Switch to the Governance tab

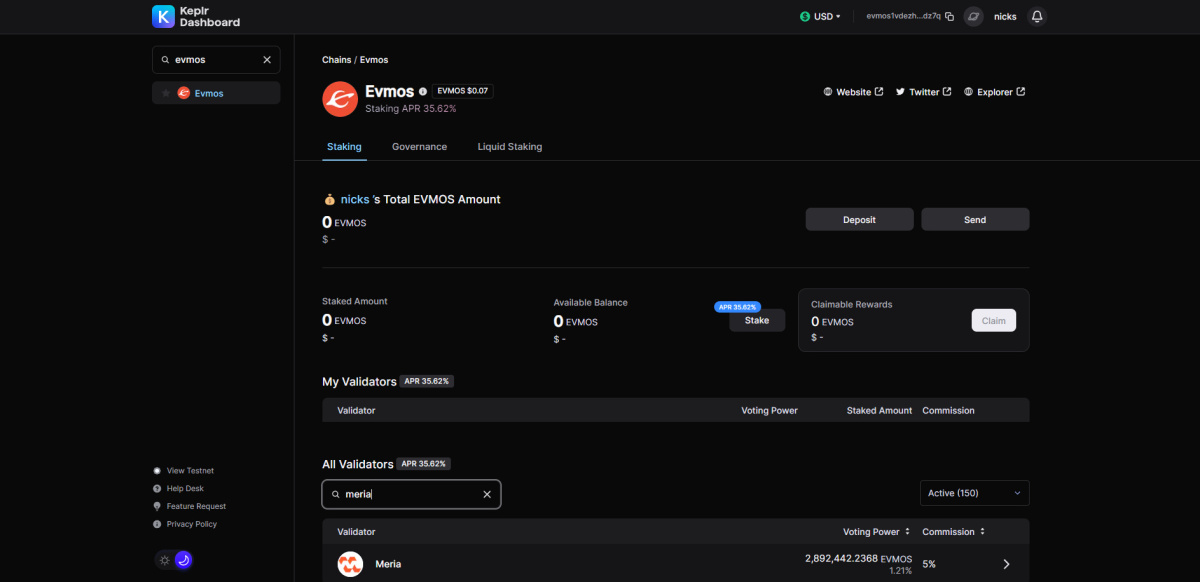(x=419, y=147)
